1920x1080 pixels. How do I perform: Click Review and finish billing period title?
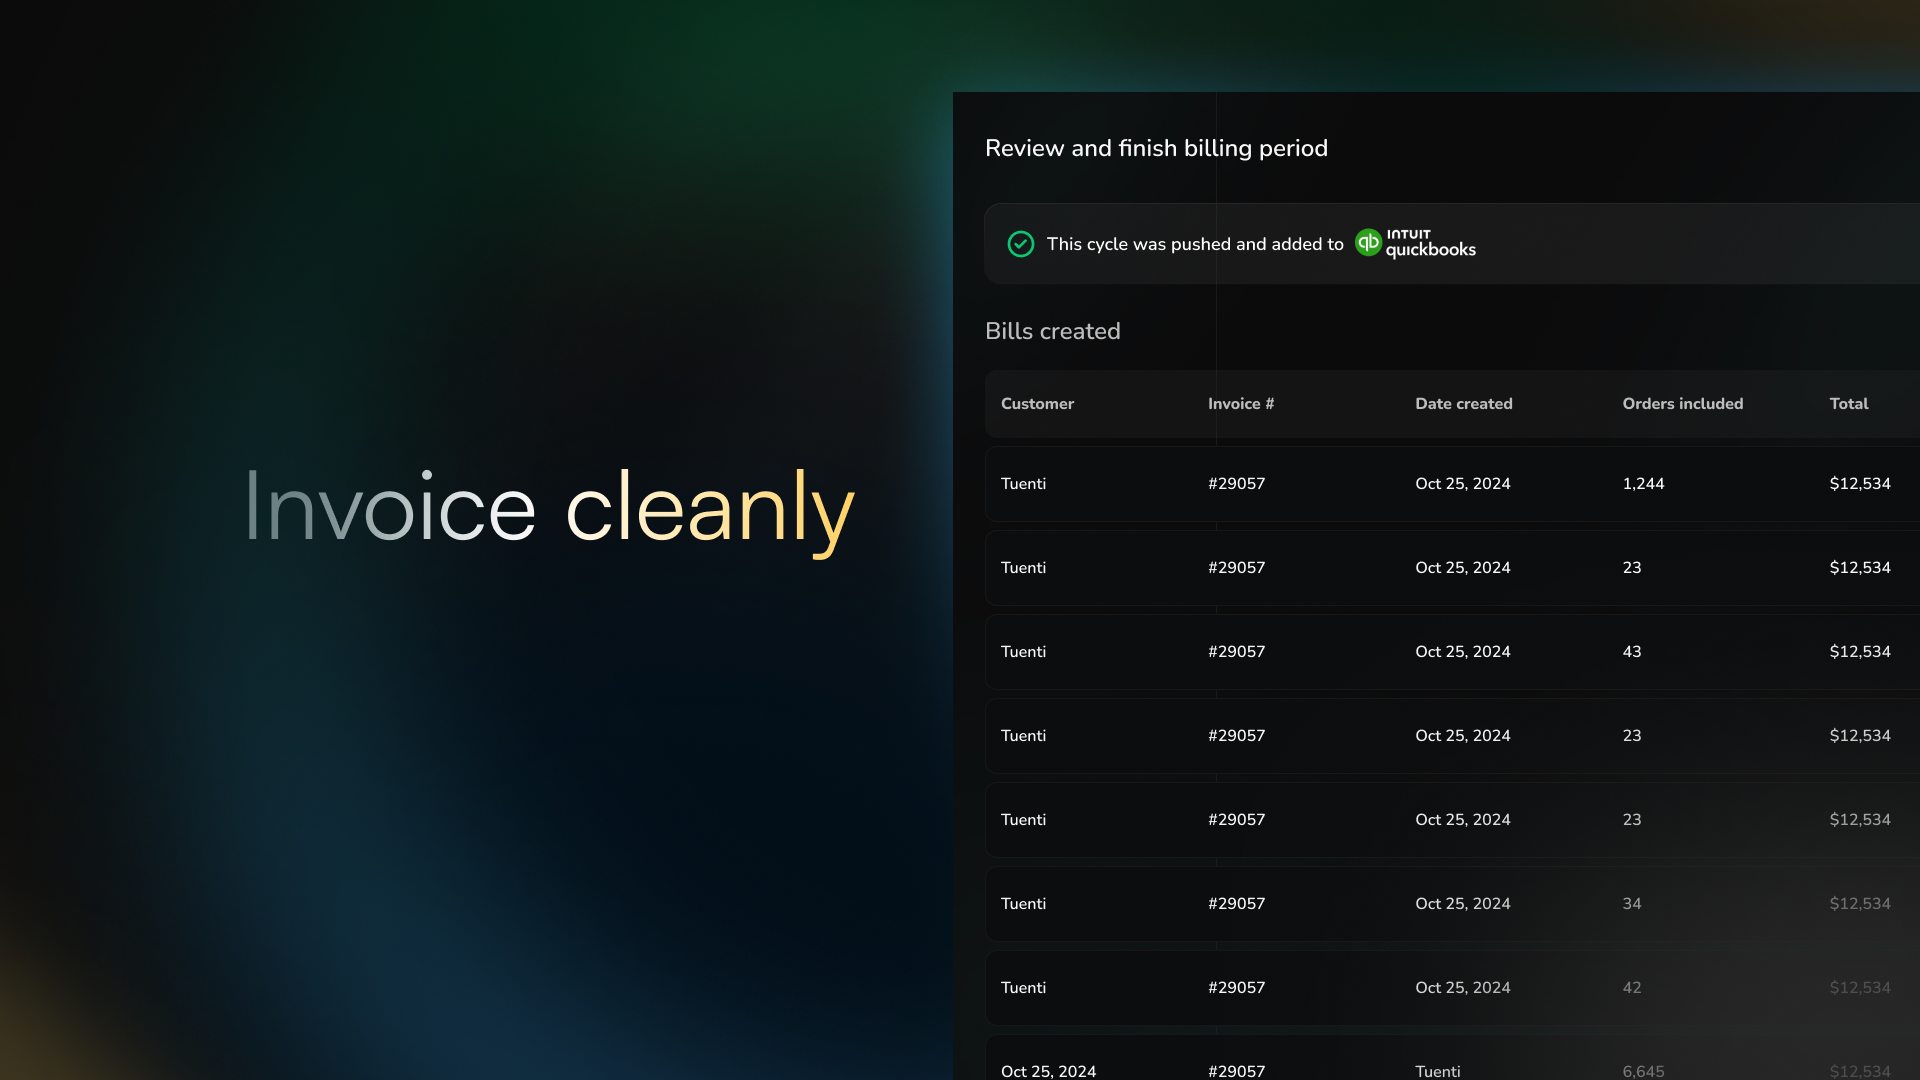[x=1156, y=148]
